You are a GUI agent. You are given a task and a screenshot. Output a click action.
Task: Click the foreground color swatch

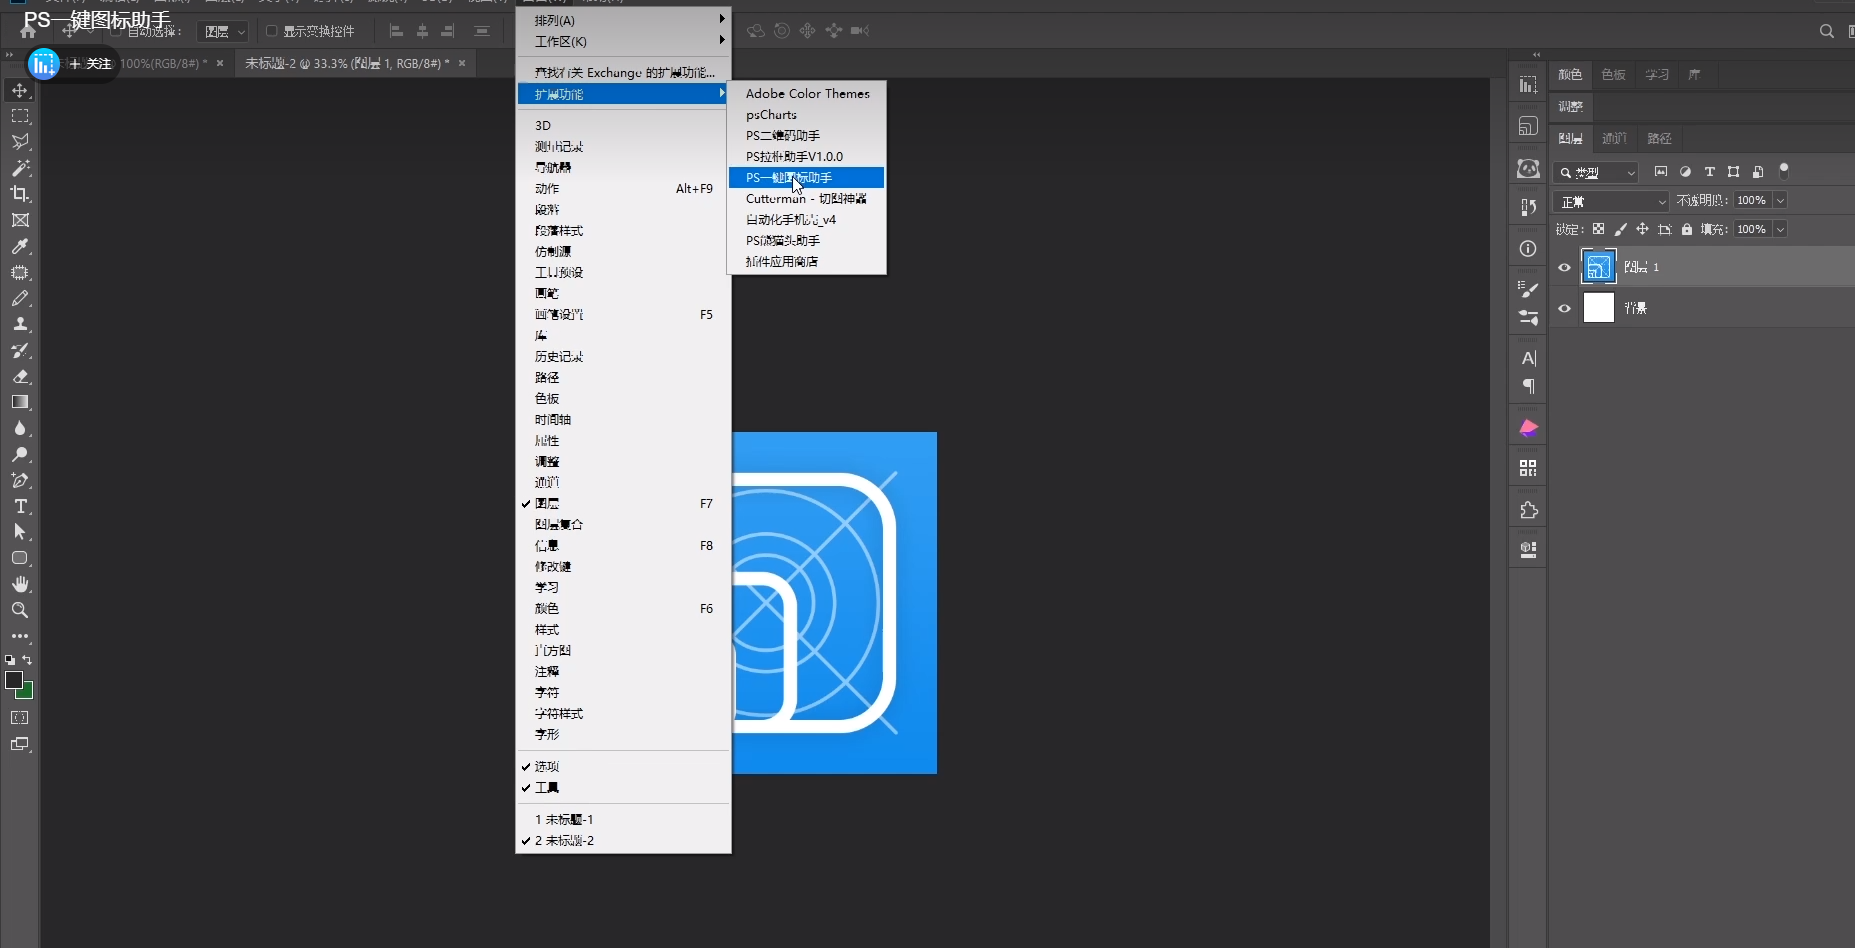(13, 680)
